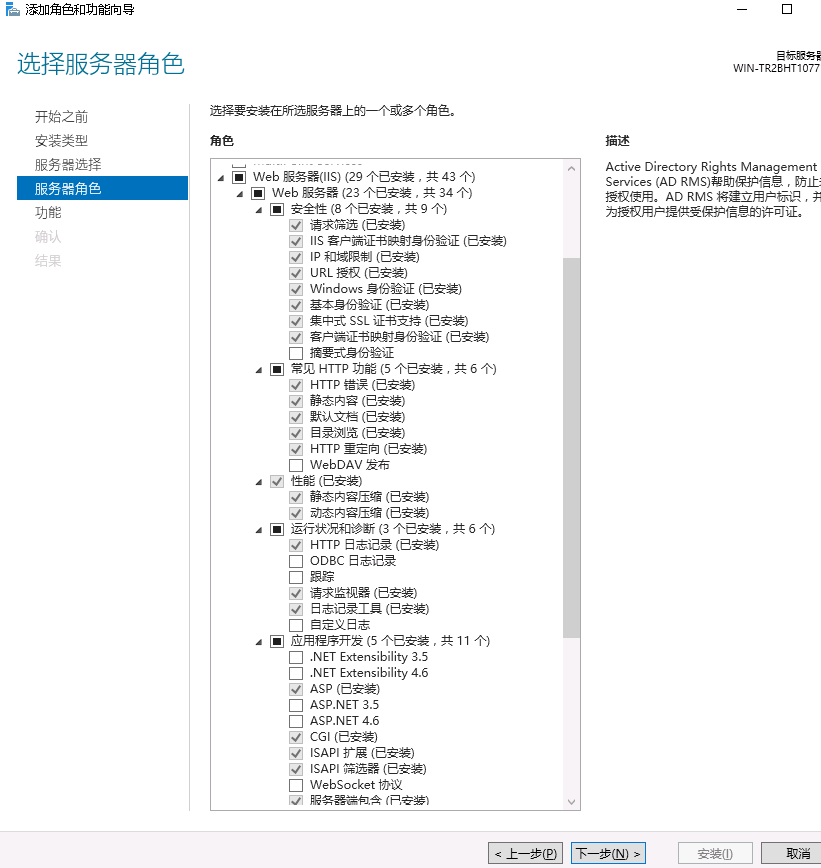Select the CGI (已安装) row
This screenshot has width=821, height=868.
[x=344, y=737]
